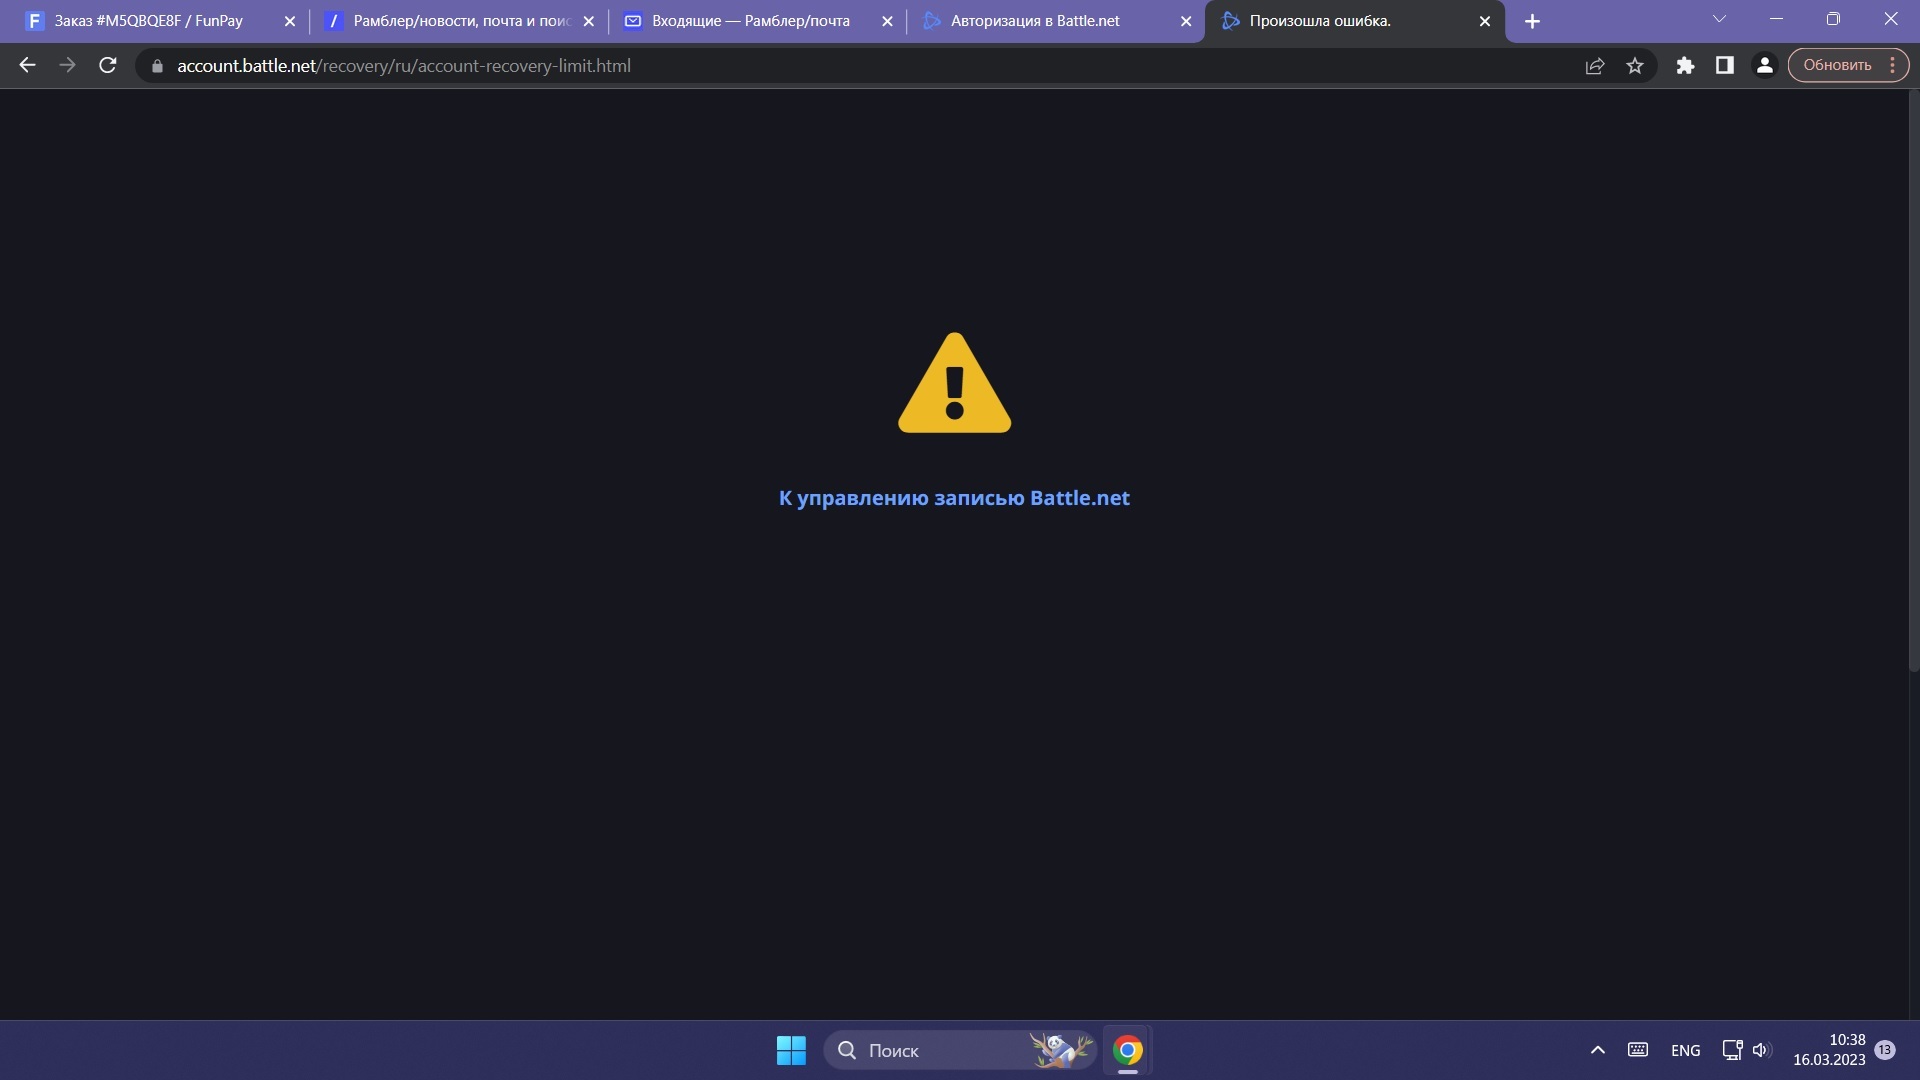
Task: Minimize the Chrome window
Action: pos(1776,19)
